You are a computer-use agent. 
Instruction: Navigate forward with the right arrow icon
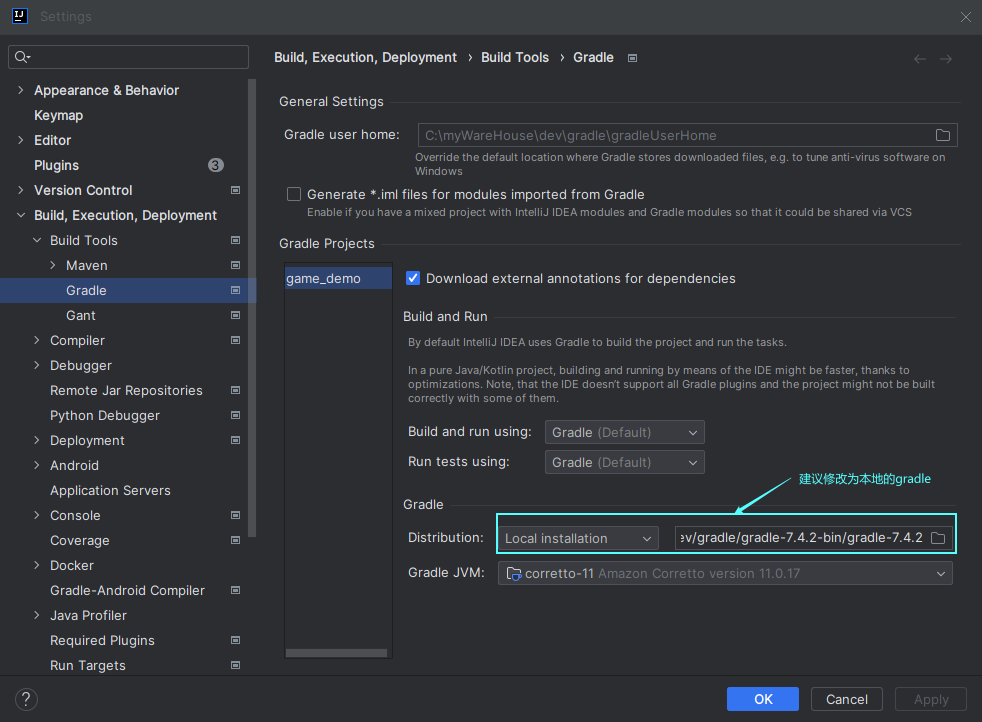pyautogui.click(x=945, y=59)
